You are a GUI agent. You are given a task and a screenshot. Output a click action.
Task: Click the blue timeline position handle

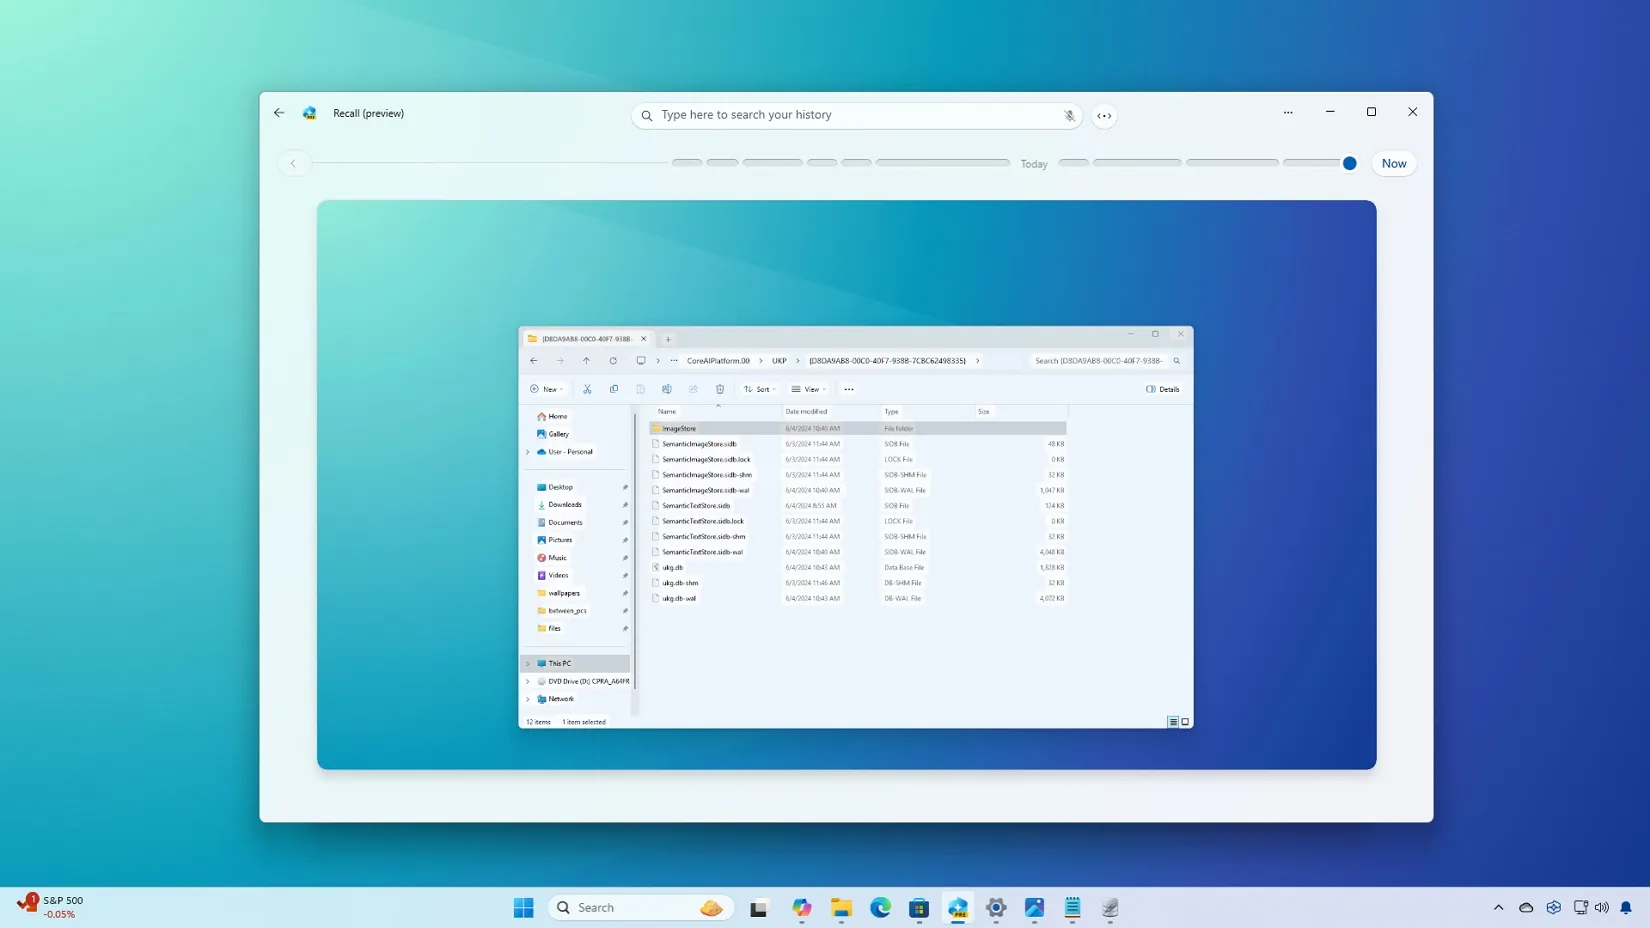[x=1349, y=163]
